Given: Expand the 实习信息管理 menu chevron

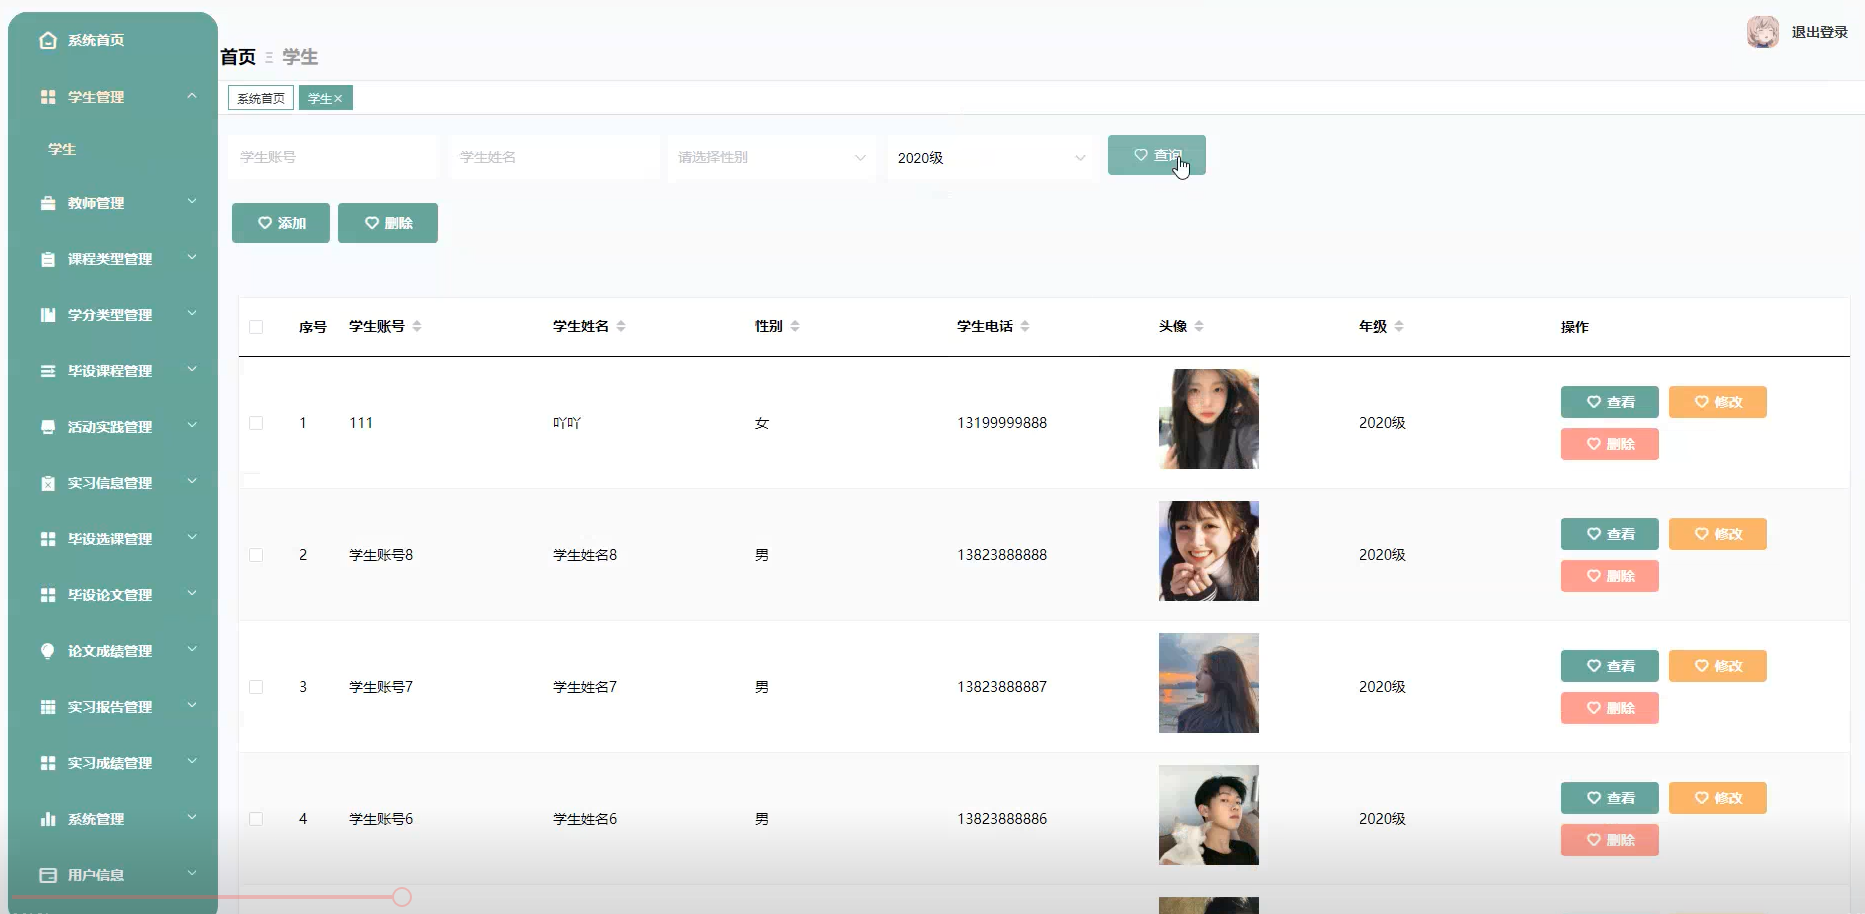Looking at the screenshot, I should [192, 482].
